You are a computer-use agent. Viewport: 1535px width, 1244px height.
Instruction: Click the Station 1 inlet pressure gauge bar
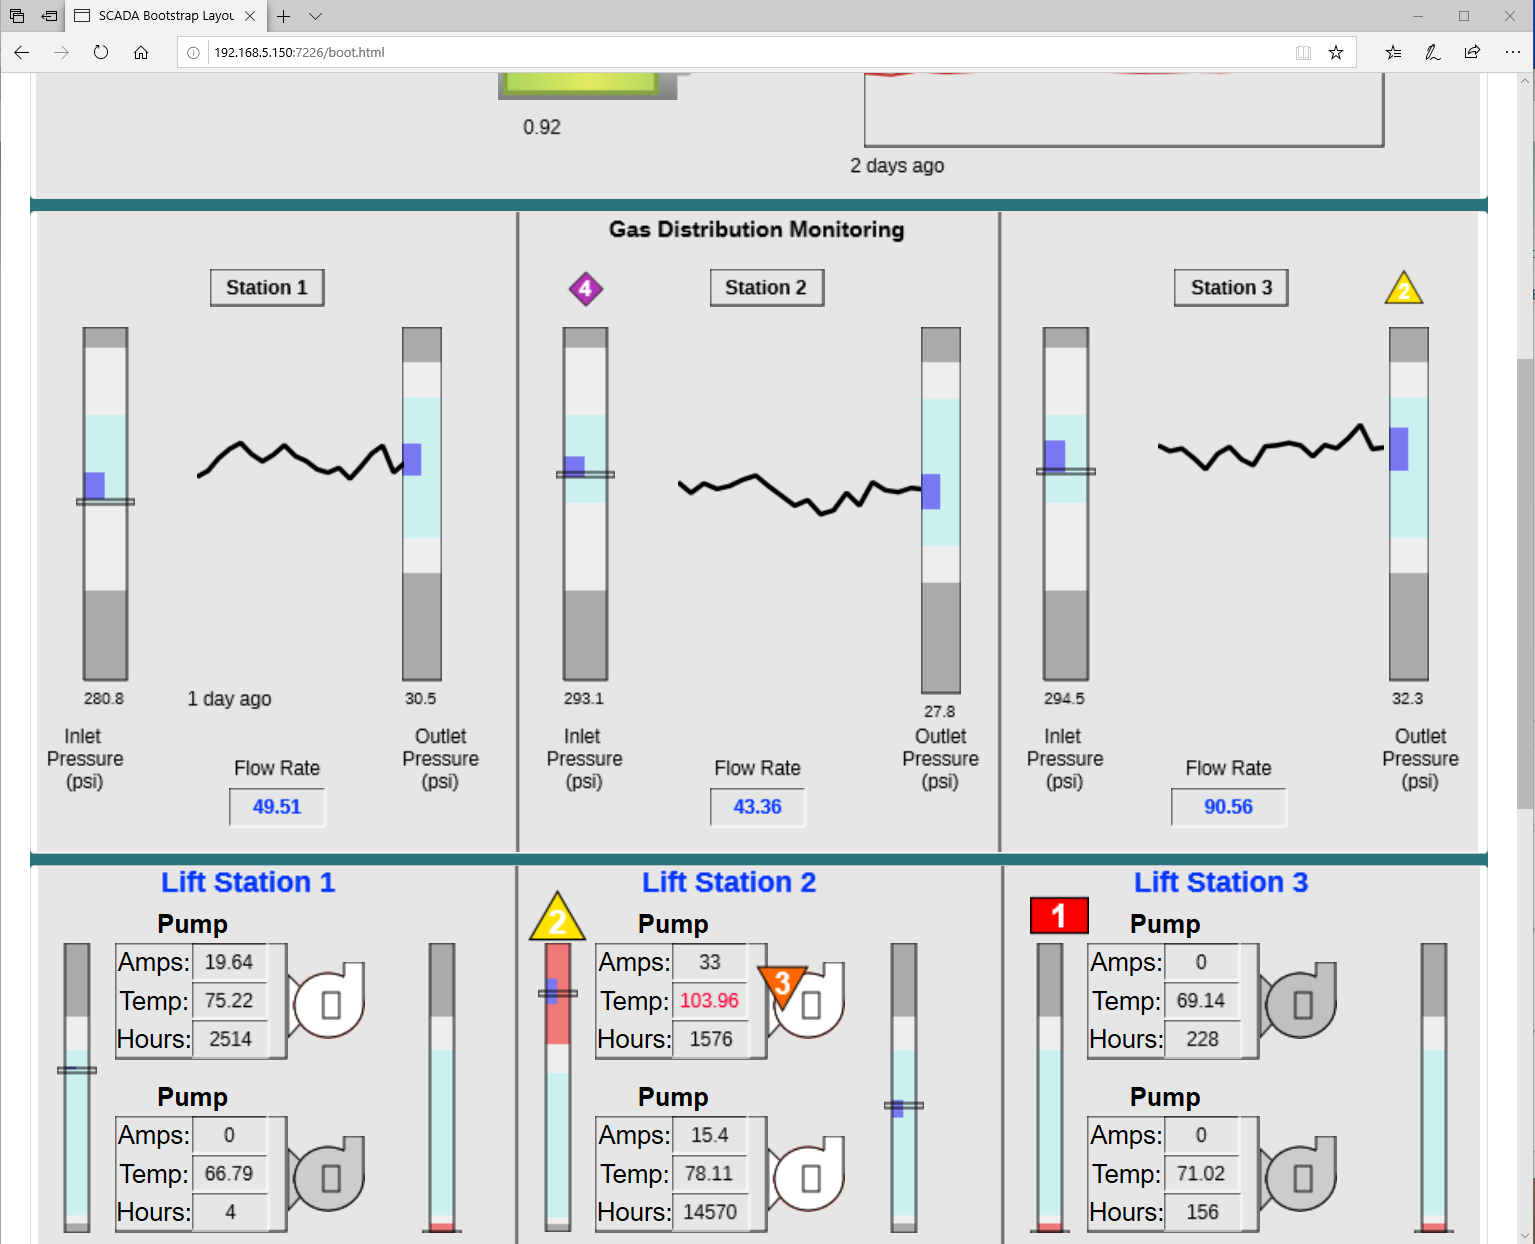tap(105, 503)
